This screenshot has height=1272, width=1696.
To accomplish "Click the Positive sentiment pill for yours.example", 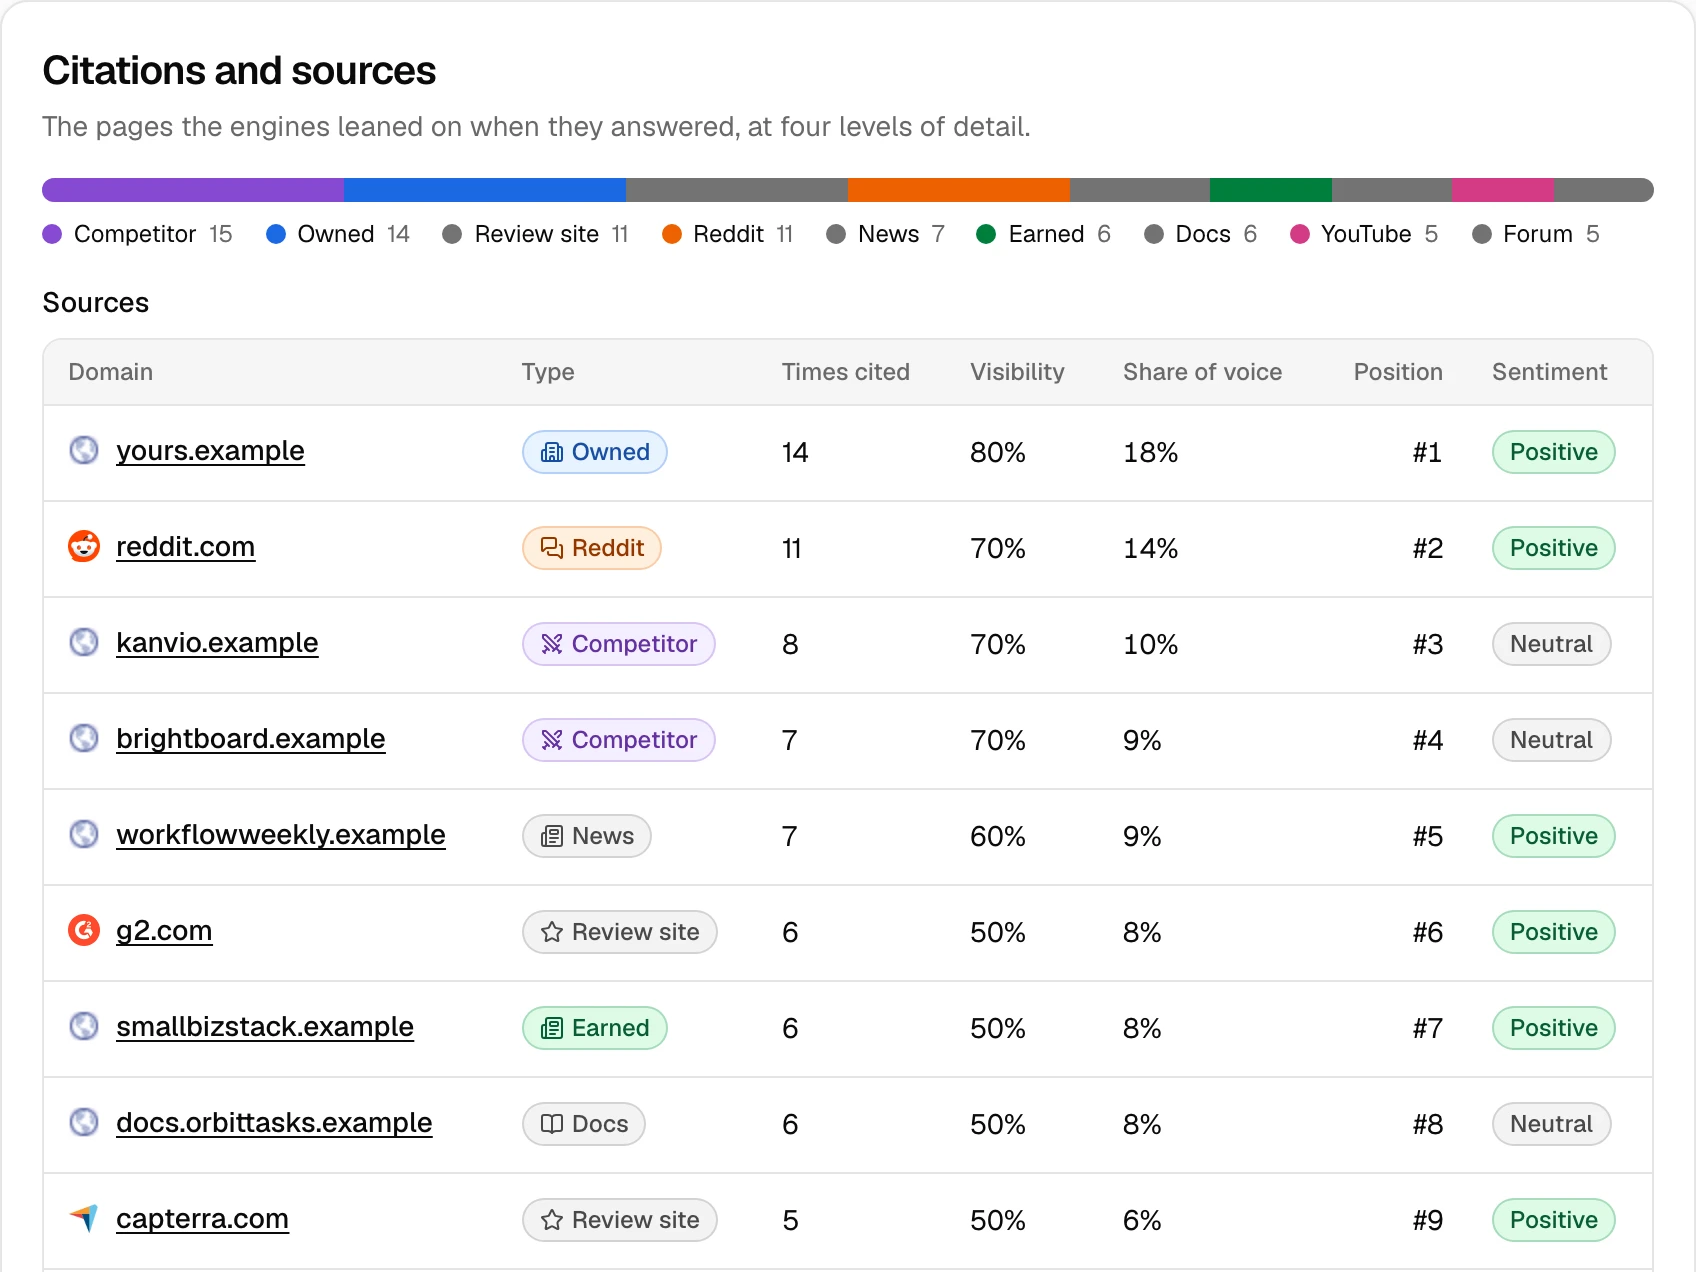I will (1554, 452).
